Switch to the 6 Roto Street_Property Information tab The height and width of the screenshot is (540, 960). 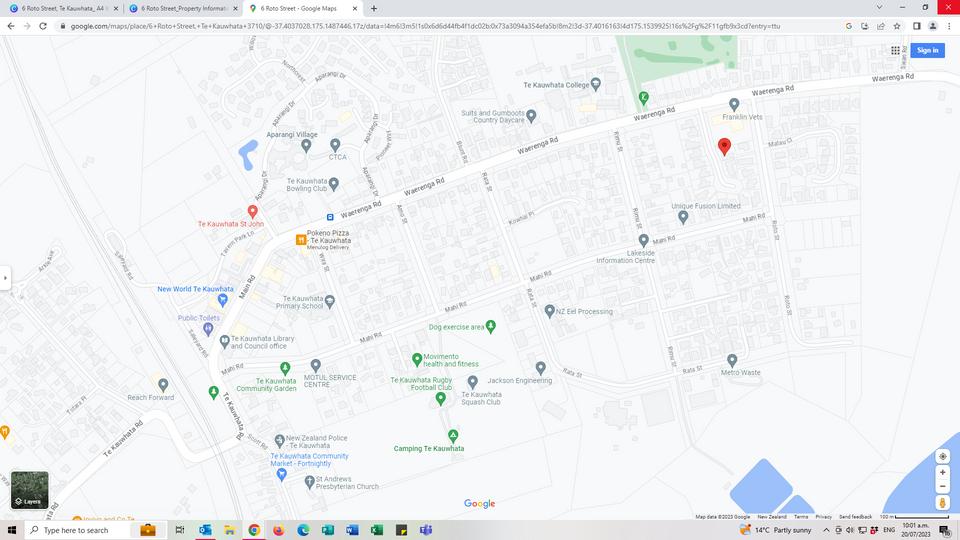click(x=183, y=9)
